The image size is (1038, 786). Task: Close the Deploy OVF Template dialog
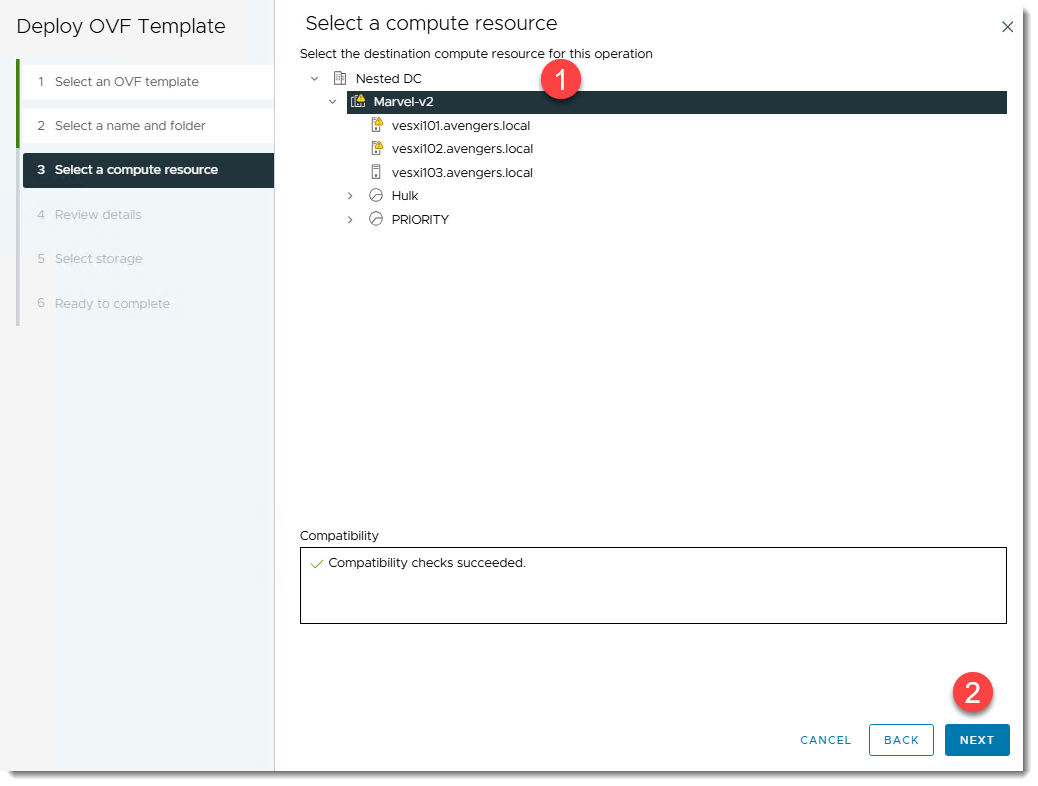click(x=1007, y=27)
